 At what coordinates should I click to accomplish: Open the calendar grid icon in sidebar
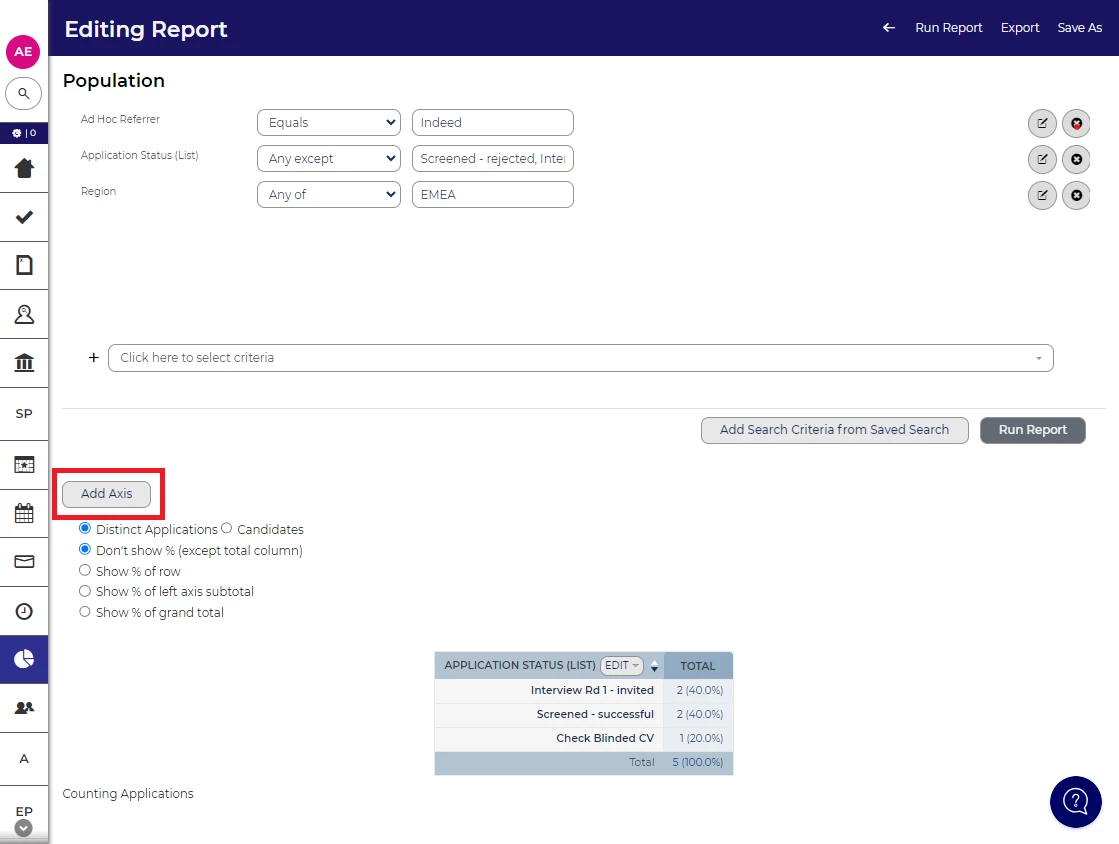coord(24,513)
